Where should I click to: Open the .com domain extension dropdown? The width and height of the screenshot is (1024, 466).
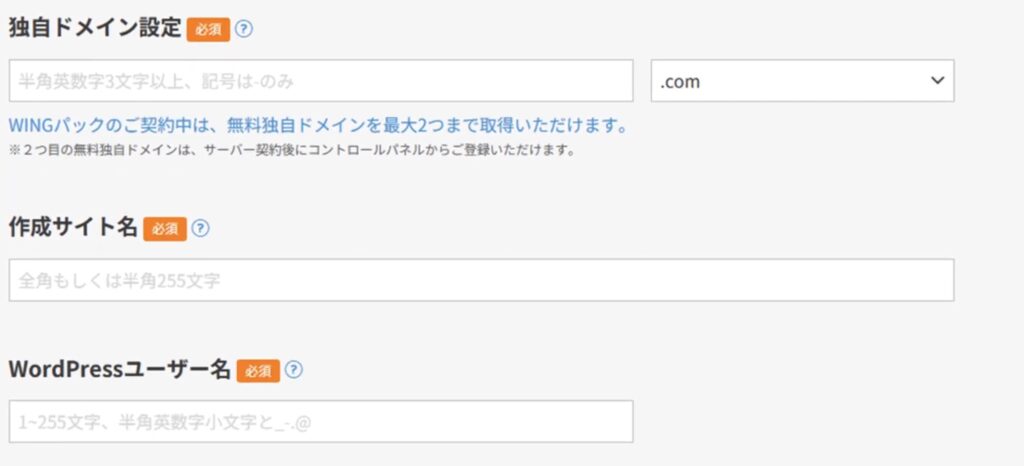coord(802,81)
